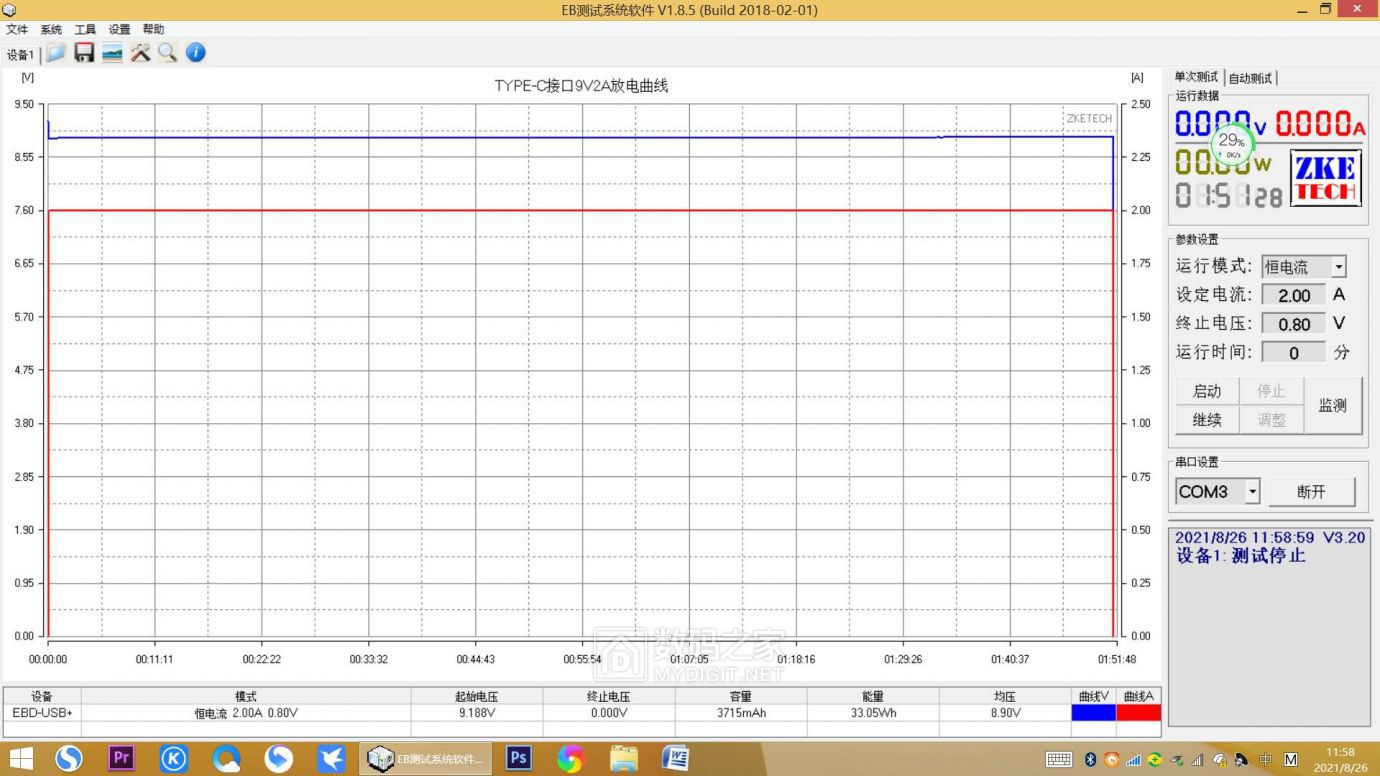Select the 设备1 tab
The width and height of the screenshot is (1380, 776).
[x=20, y=54]
